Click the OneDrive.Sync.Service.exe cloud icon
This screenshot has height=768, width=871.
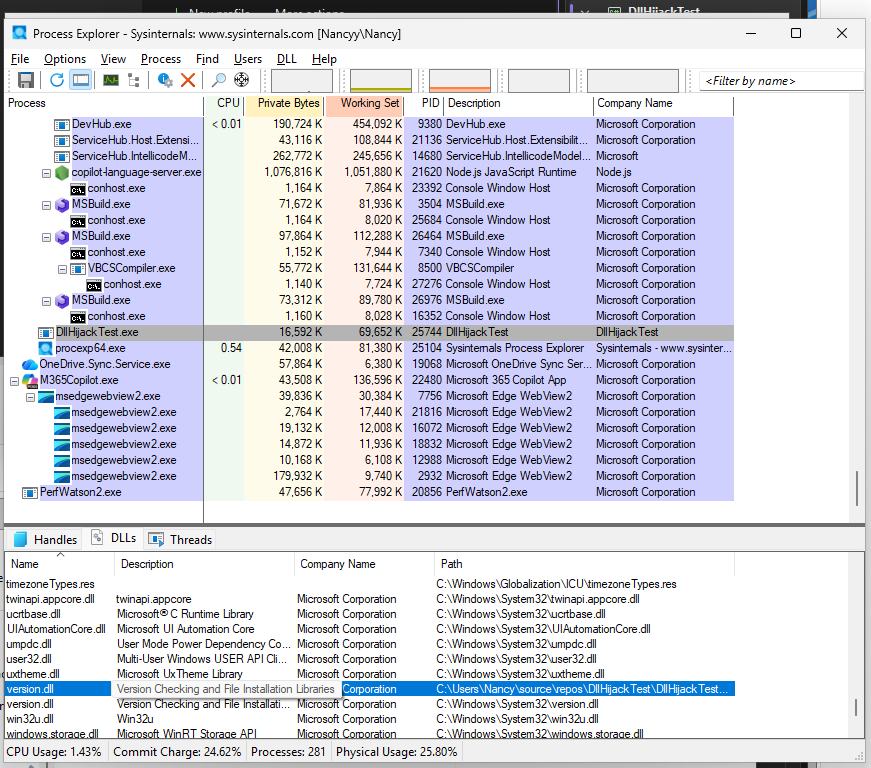click(29, 365)
